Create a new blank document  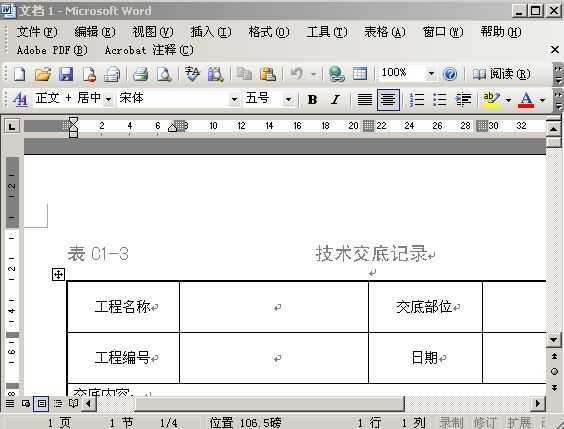coord(19,74)
